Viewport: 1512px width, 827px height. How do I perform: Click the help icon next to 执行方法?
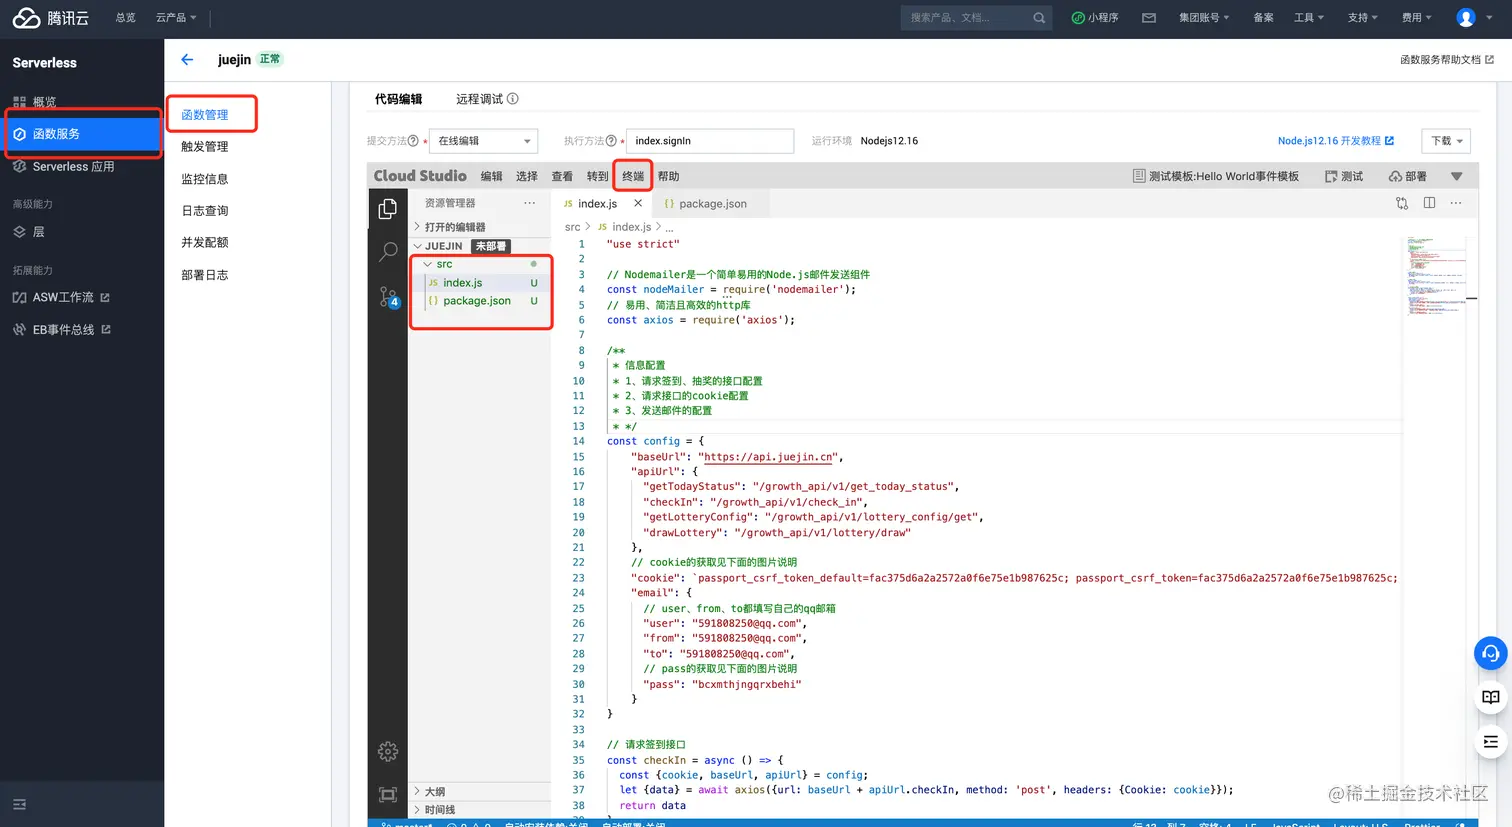pyautogui.click(x=611, y=141)
